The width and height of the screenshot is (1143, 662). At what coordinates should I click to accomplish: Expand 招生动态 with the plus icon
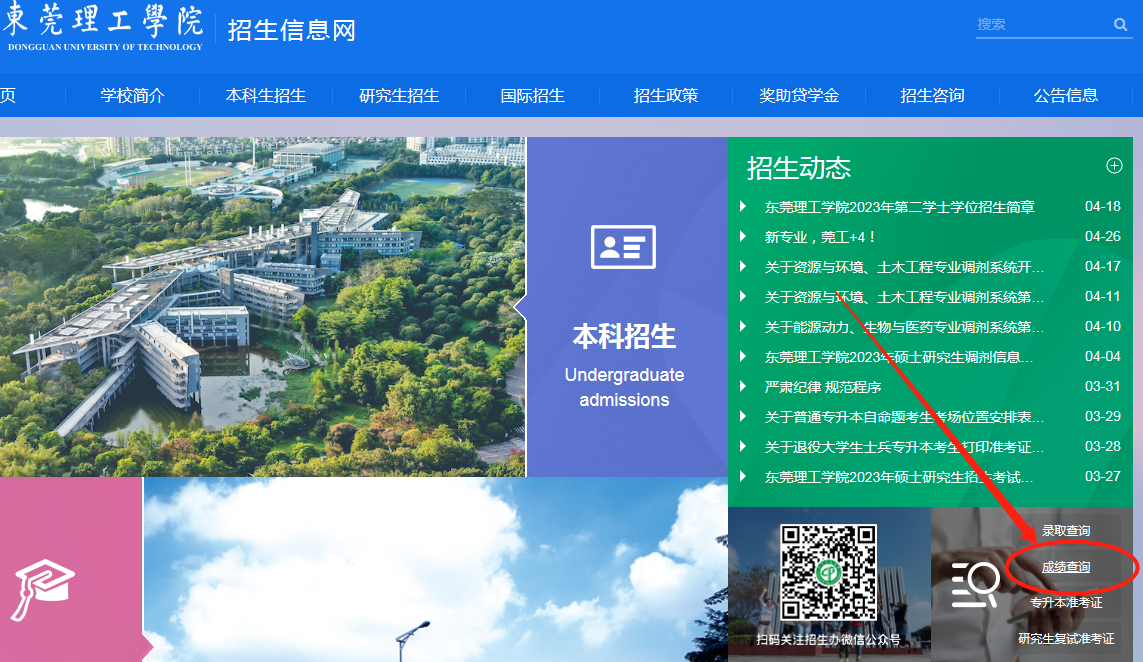pos(1115,166)
